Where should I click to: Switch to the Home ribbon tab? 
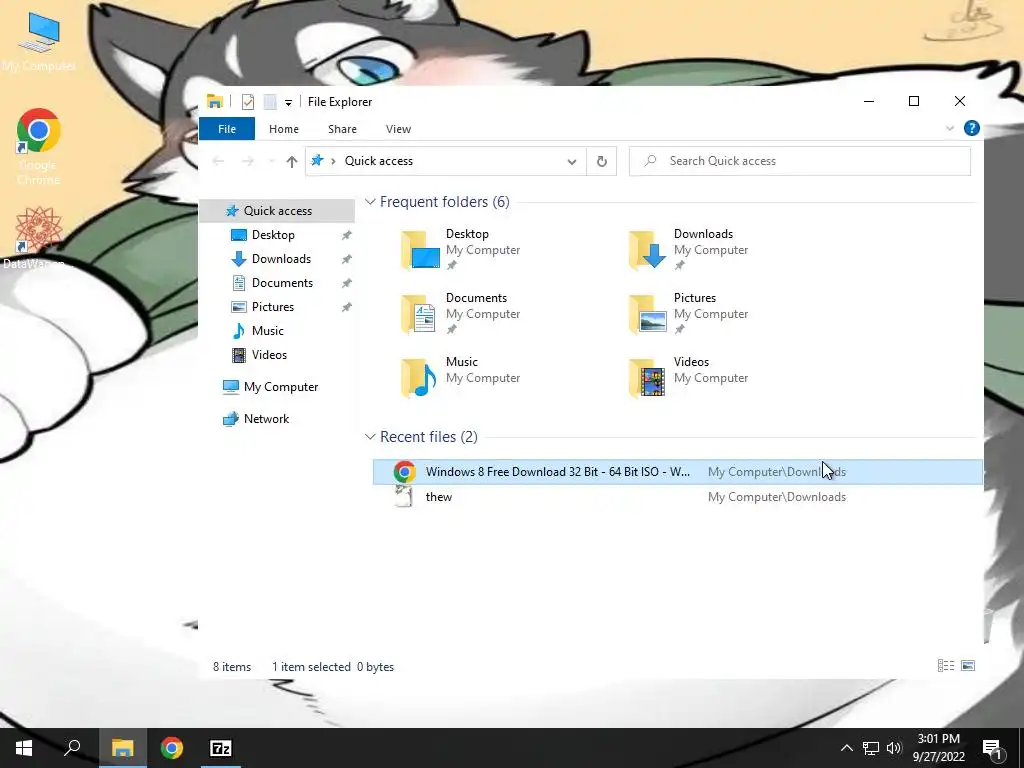tap(283, 129)
